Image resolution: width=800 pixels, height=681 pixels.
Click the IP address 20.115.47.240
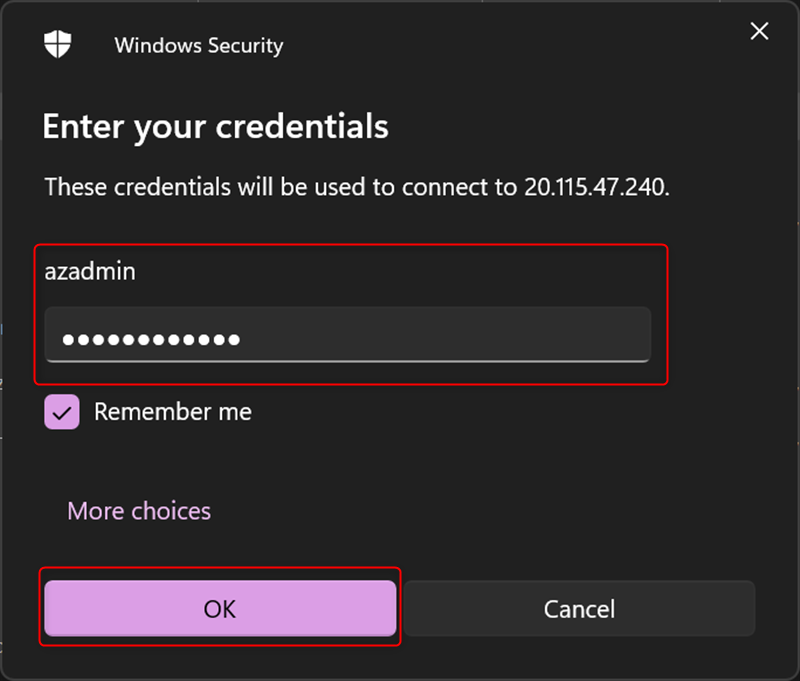click(594, 187)
